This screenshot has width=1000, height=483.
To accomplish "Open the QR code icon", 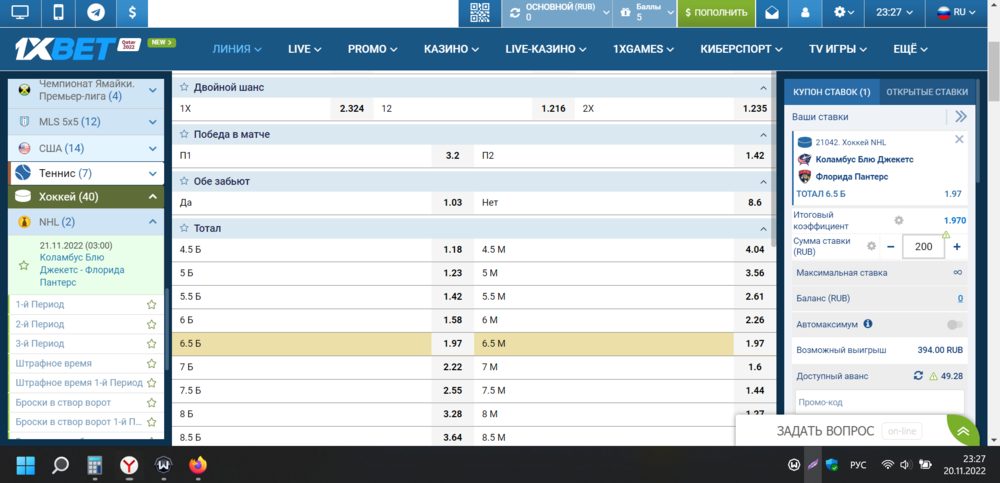I will pos(480,12).
